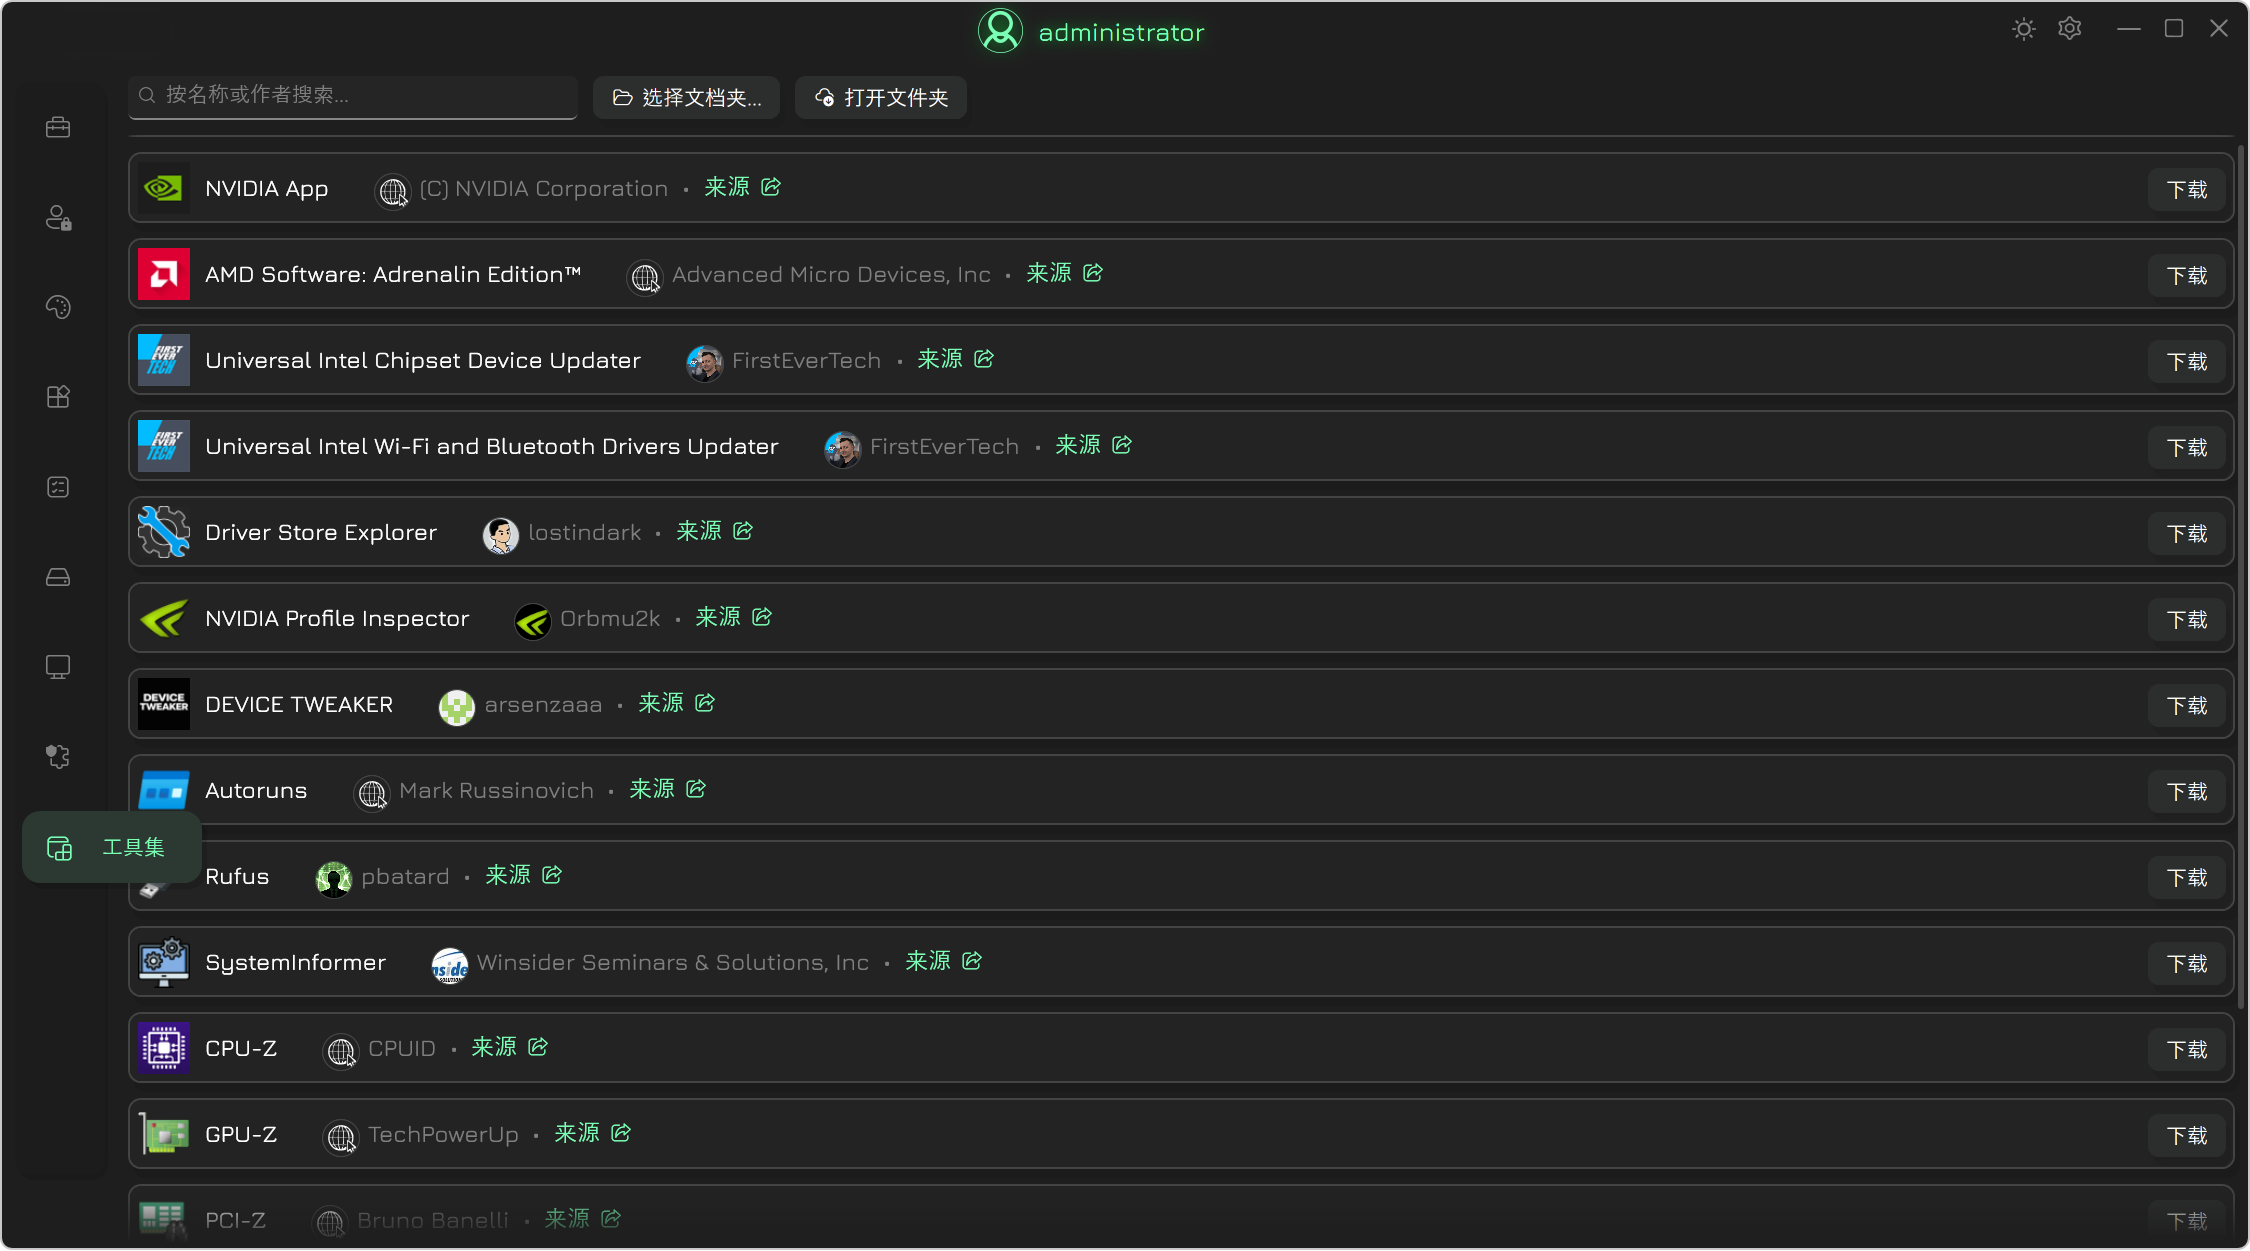Screen dimensions: 2250x1251
Task: Open settings via the gear icon
Action: coord(2070,29)
